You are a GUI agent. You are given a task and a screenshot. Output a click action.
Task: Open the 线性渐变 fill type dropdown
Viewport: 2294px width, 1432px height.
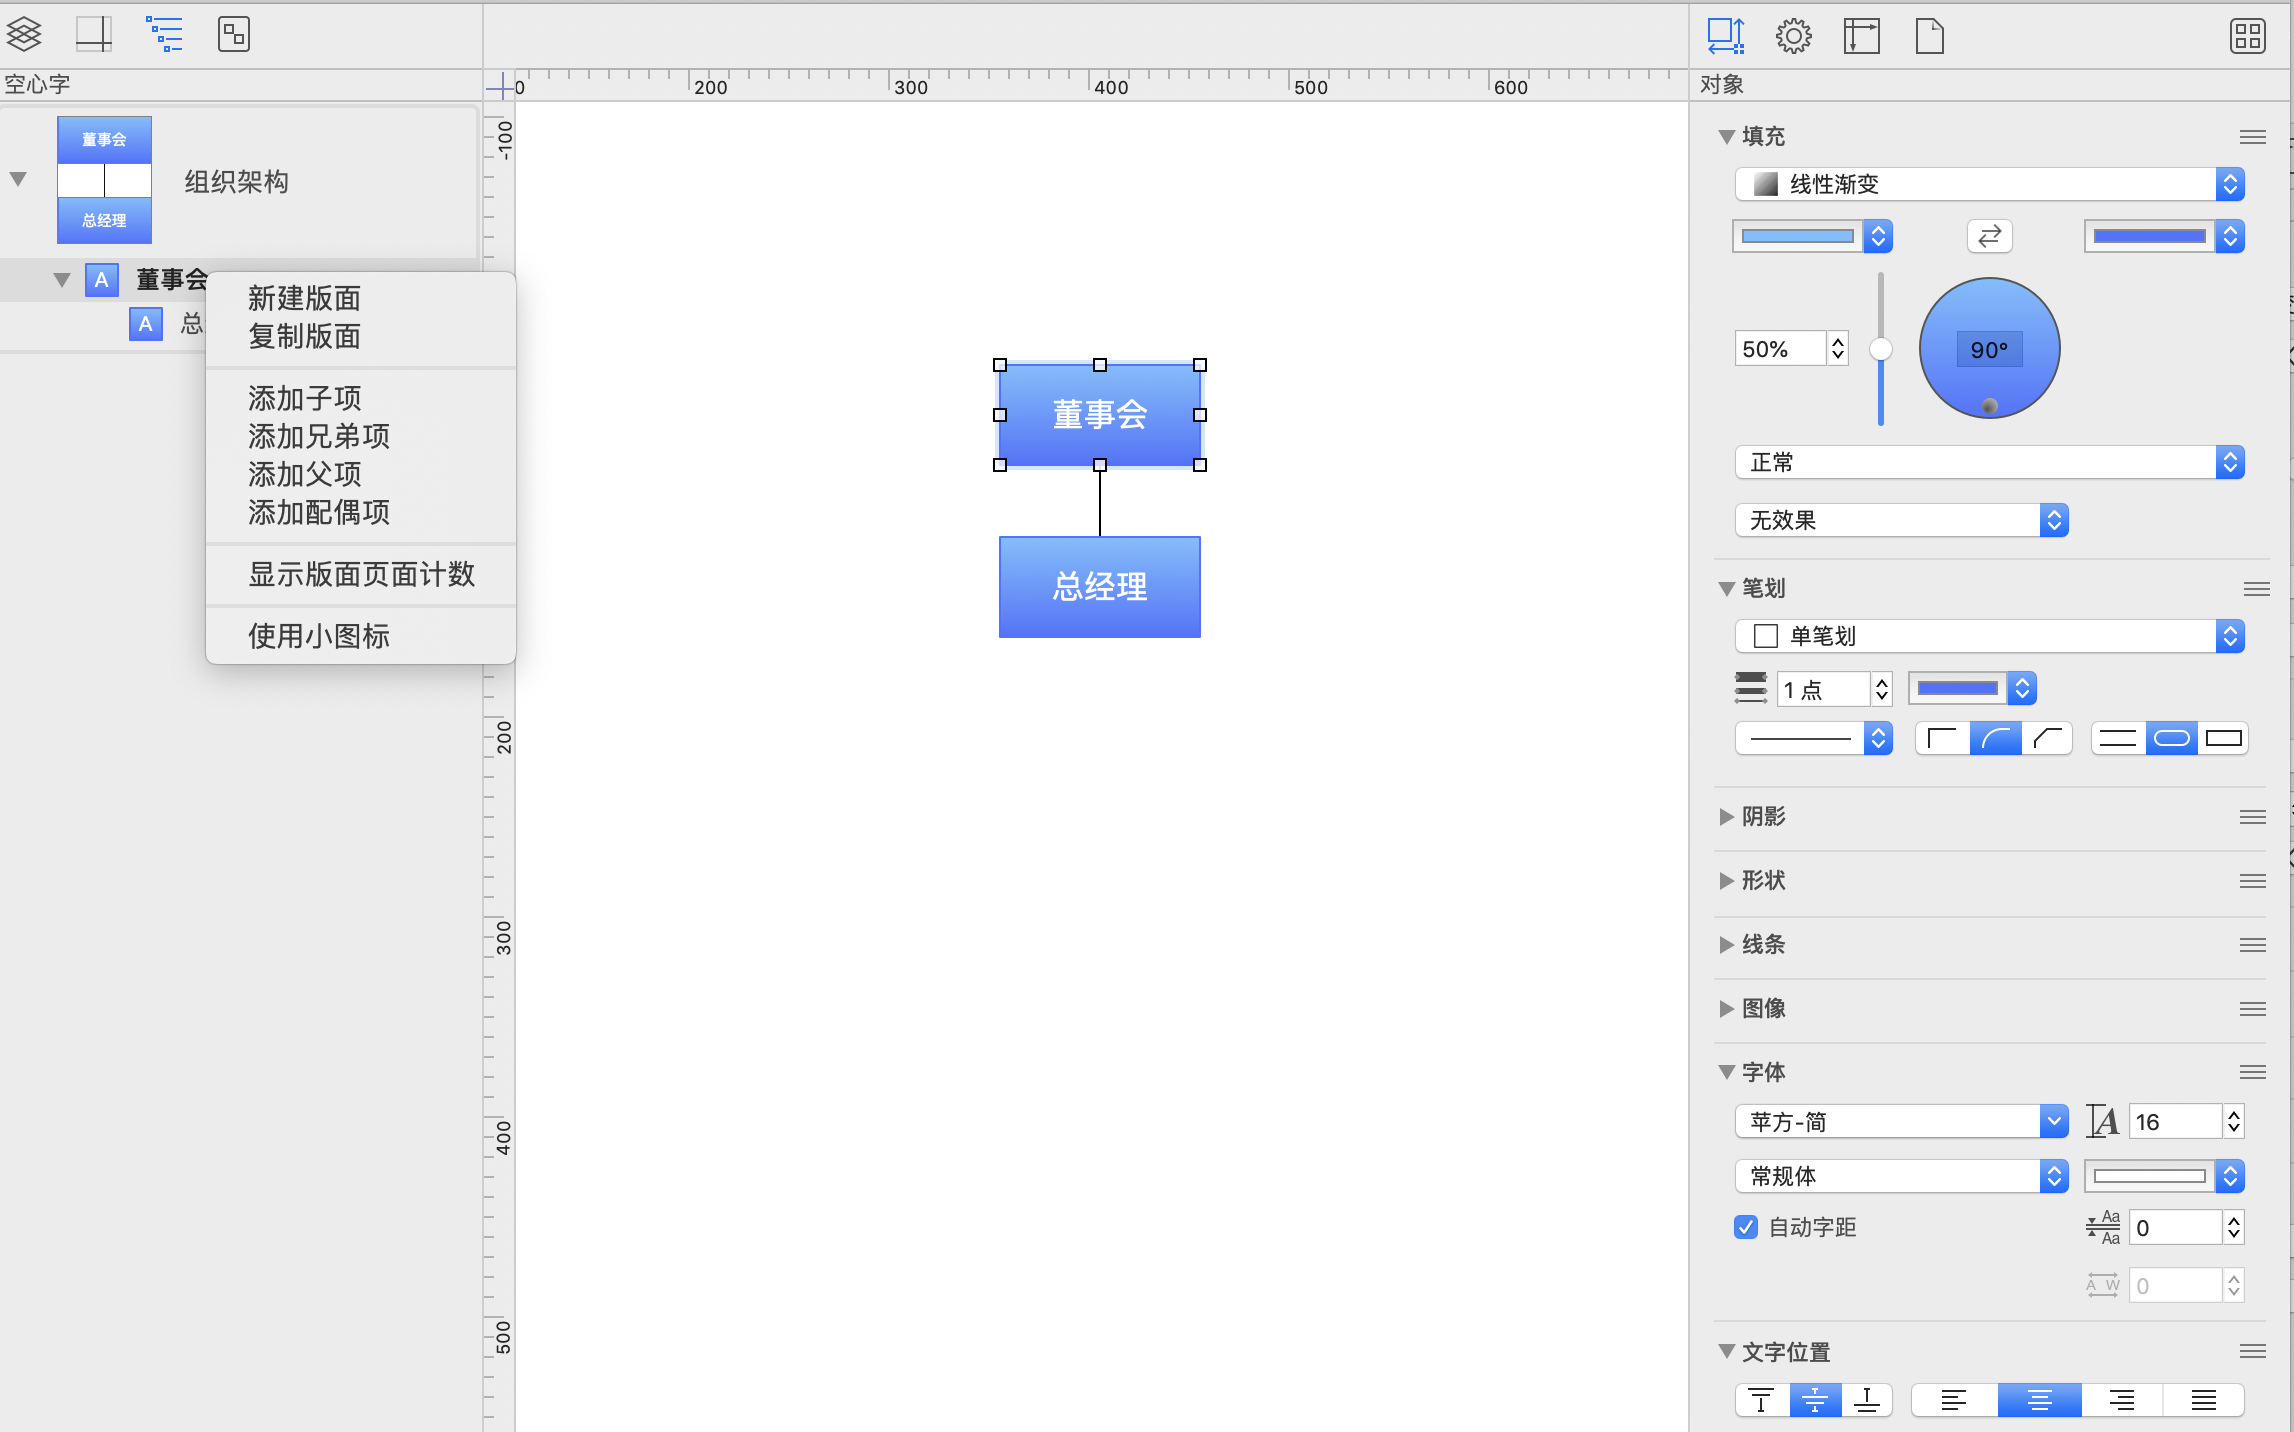(1989, 184)
